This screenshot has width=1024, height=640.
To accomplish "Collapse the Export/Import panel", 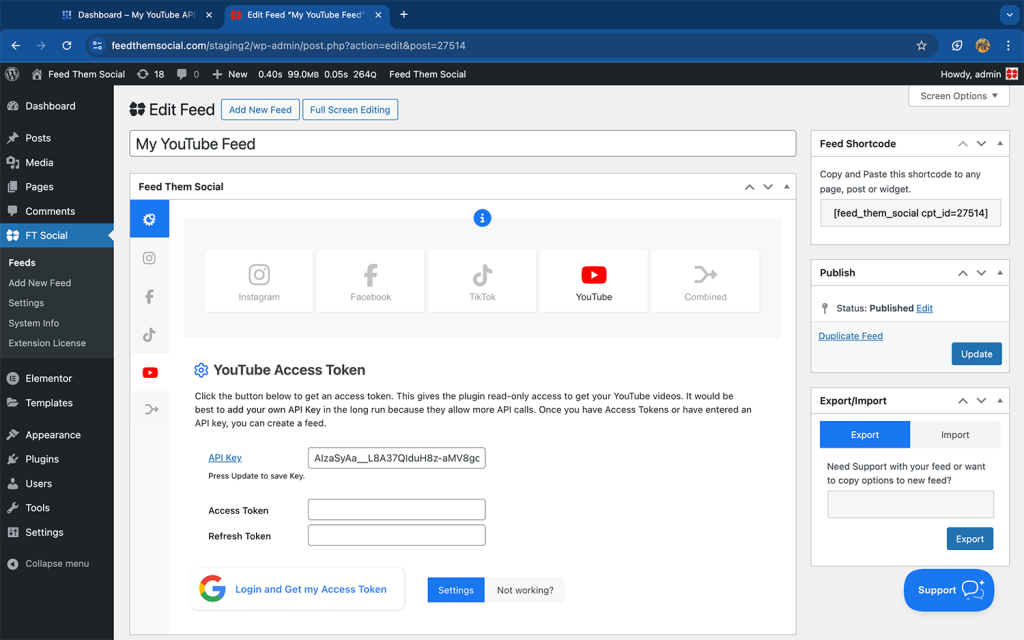I will click(1000, 401).
